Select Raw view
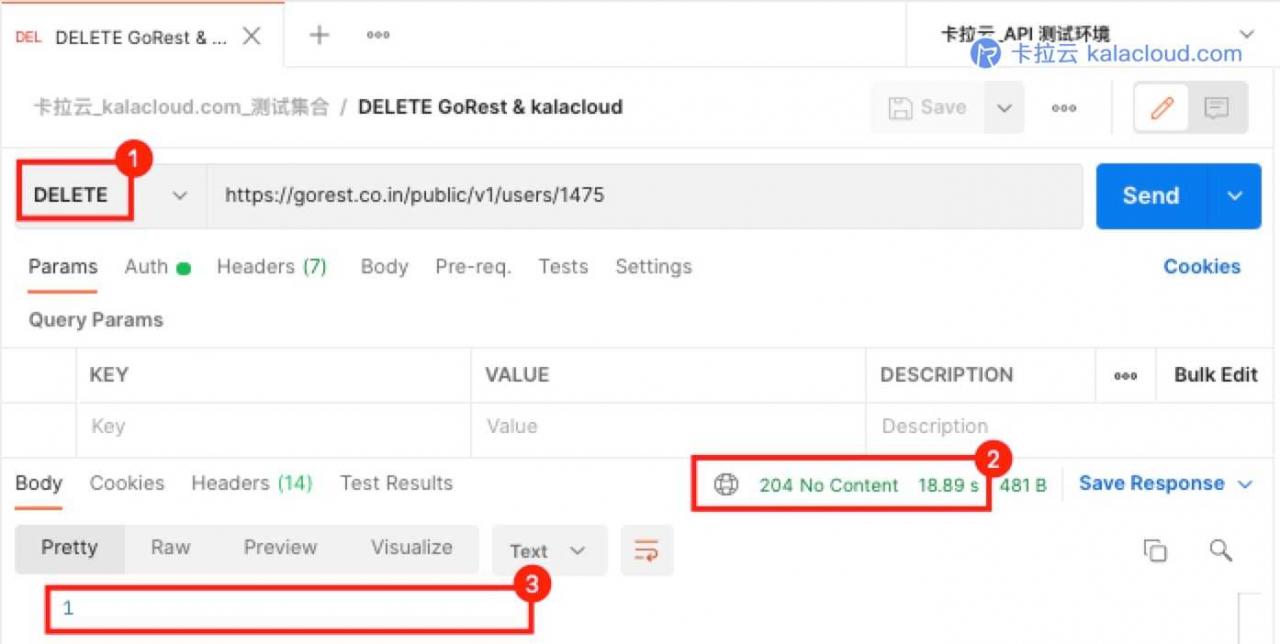The width and height of the screenshot is (1280, 644). coord(171,548)
